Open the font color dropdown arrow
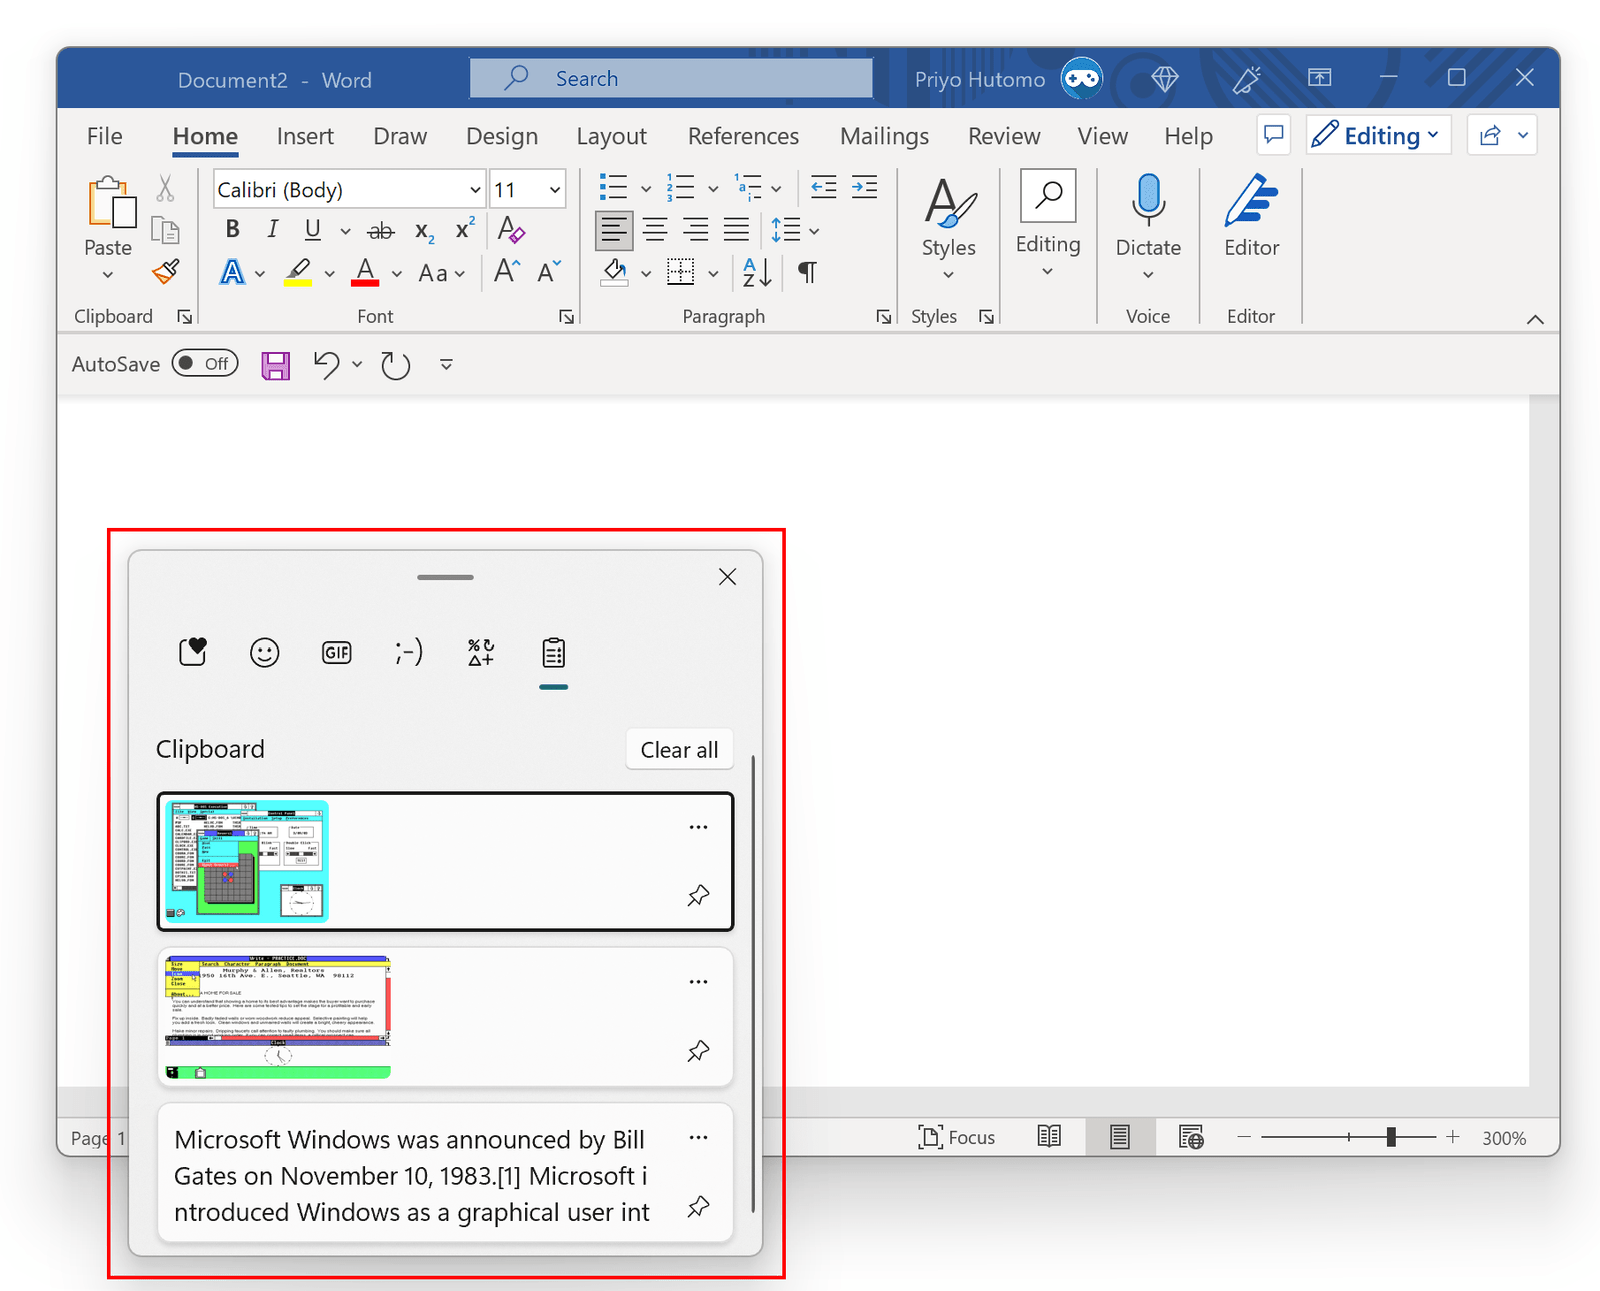The height and width of the screenshot is (1291, 1600). 397,273
